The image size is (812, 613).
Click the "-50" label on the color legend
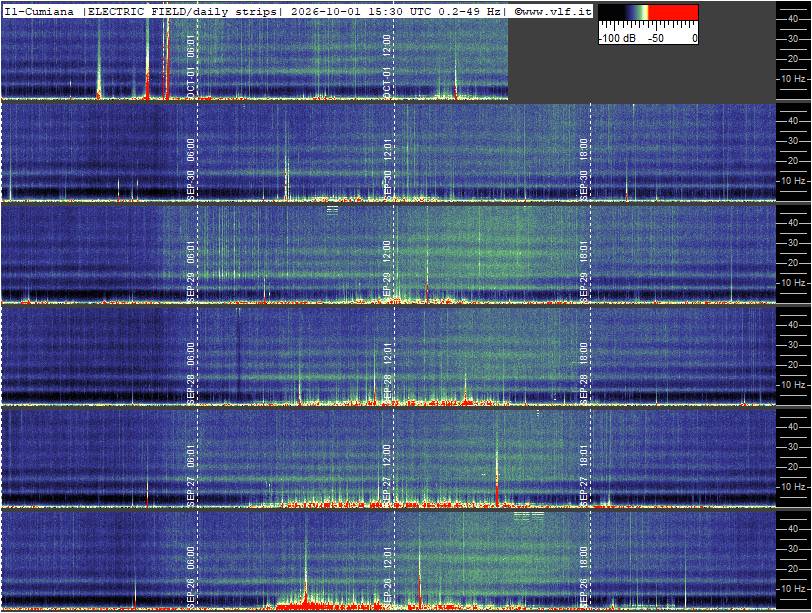[x=656, y=38]
